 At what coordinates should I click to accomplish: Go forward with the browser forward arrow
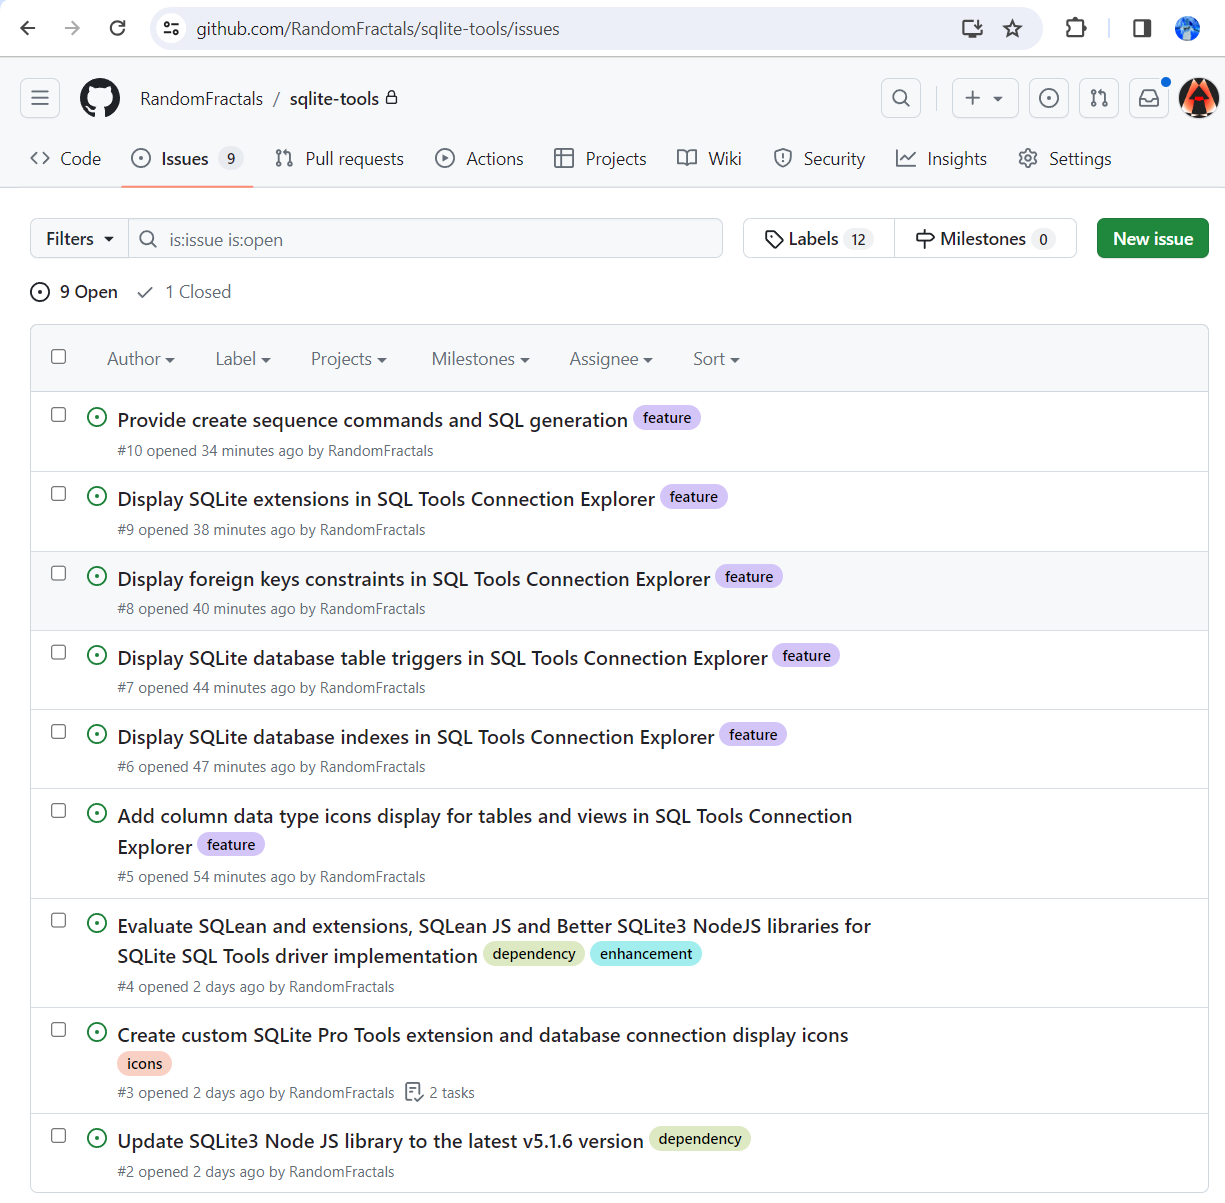point(72,28)
